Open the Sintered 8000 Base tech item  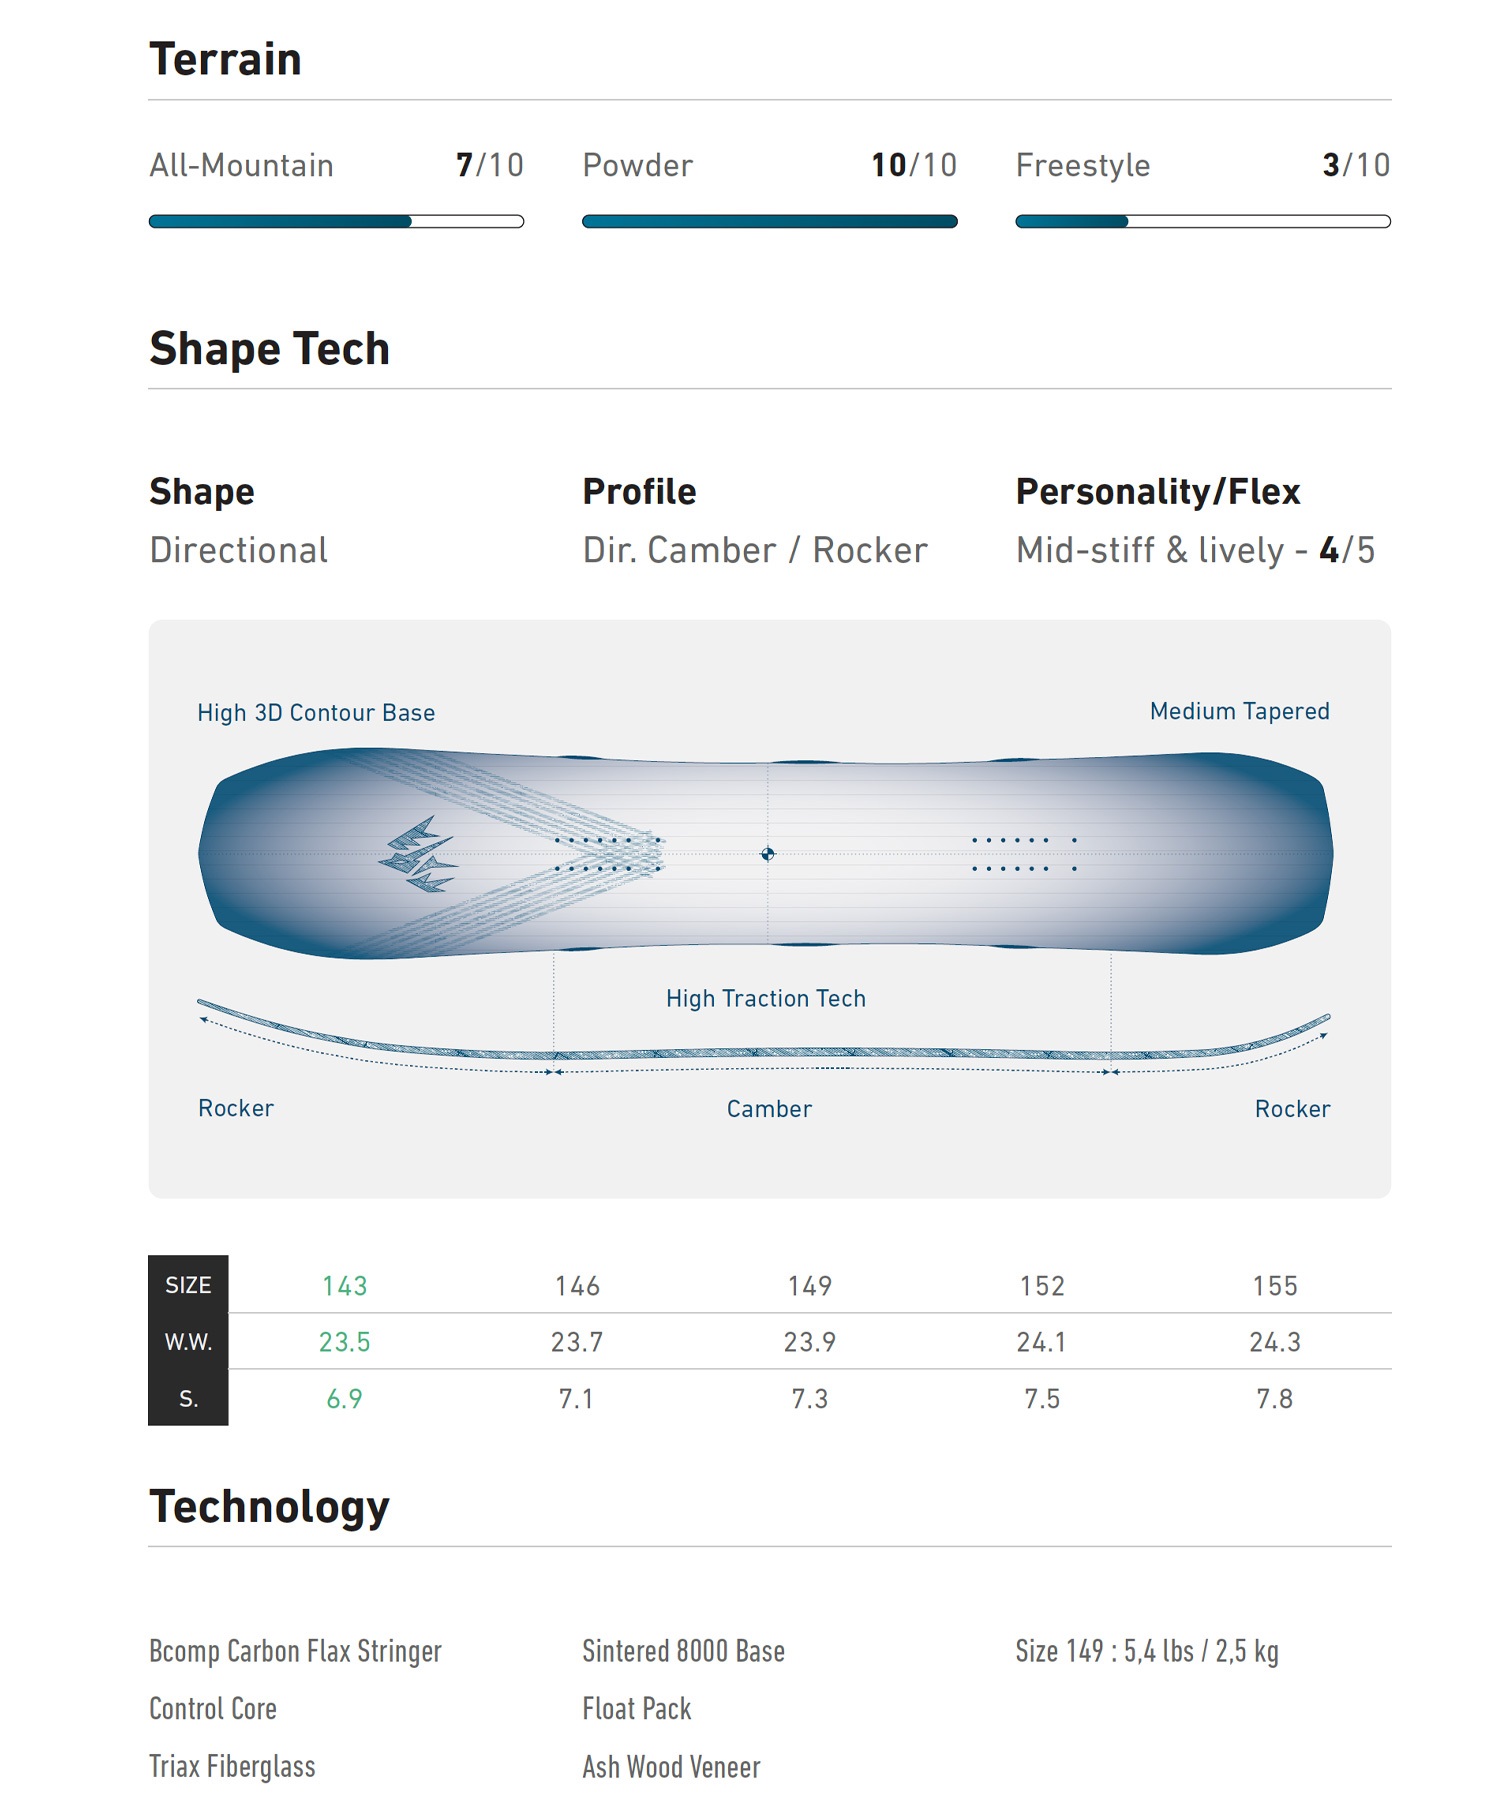(683, 1651)
